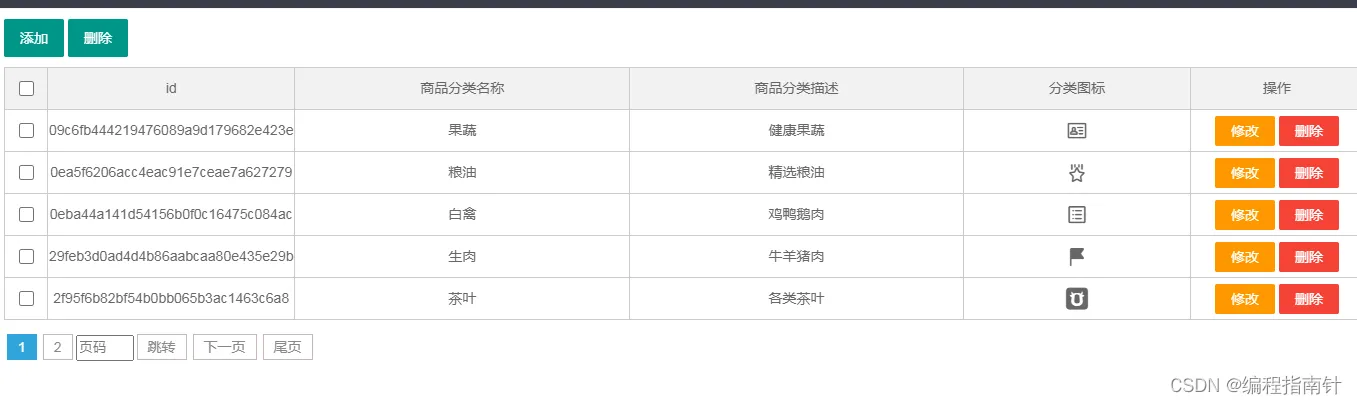
Task: Delete the 粮油 row using red 删除
Action: pos(1309,173)
